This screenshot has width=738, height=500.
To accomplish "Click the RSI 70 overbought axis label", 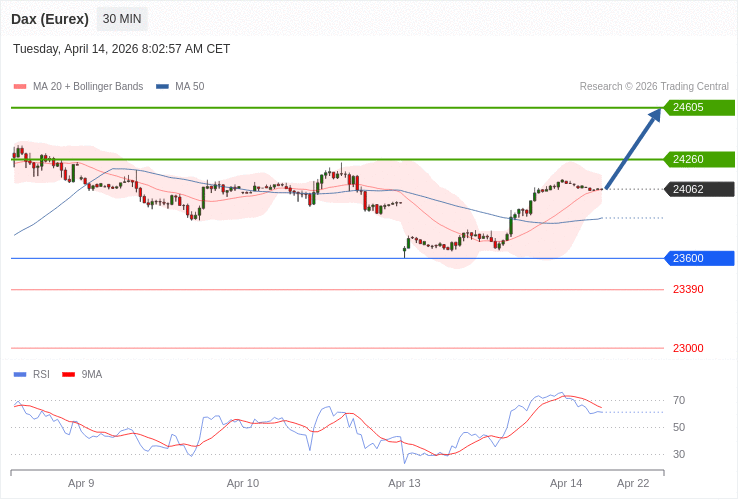I will [x=679, y=400].
